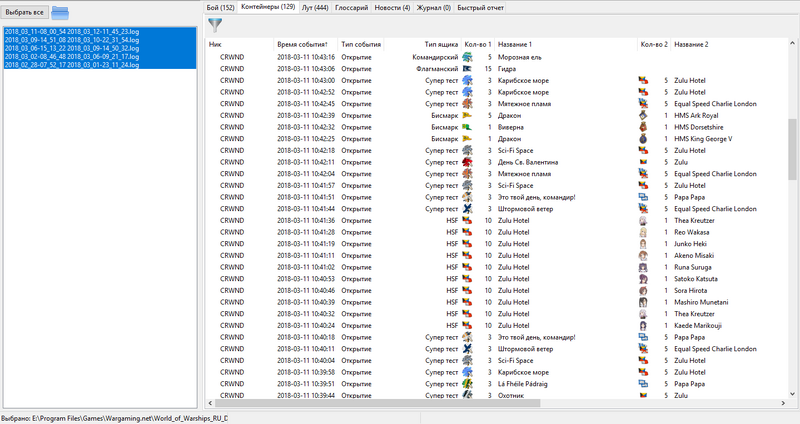
Task: Click Reo Wakasa commander portrait icon
Action: point(642,232)
